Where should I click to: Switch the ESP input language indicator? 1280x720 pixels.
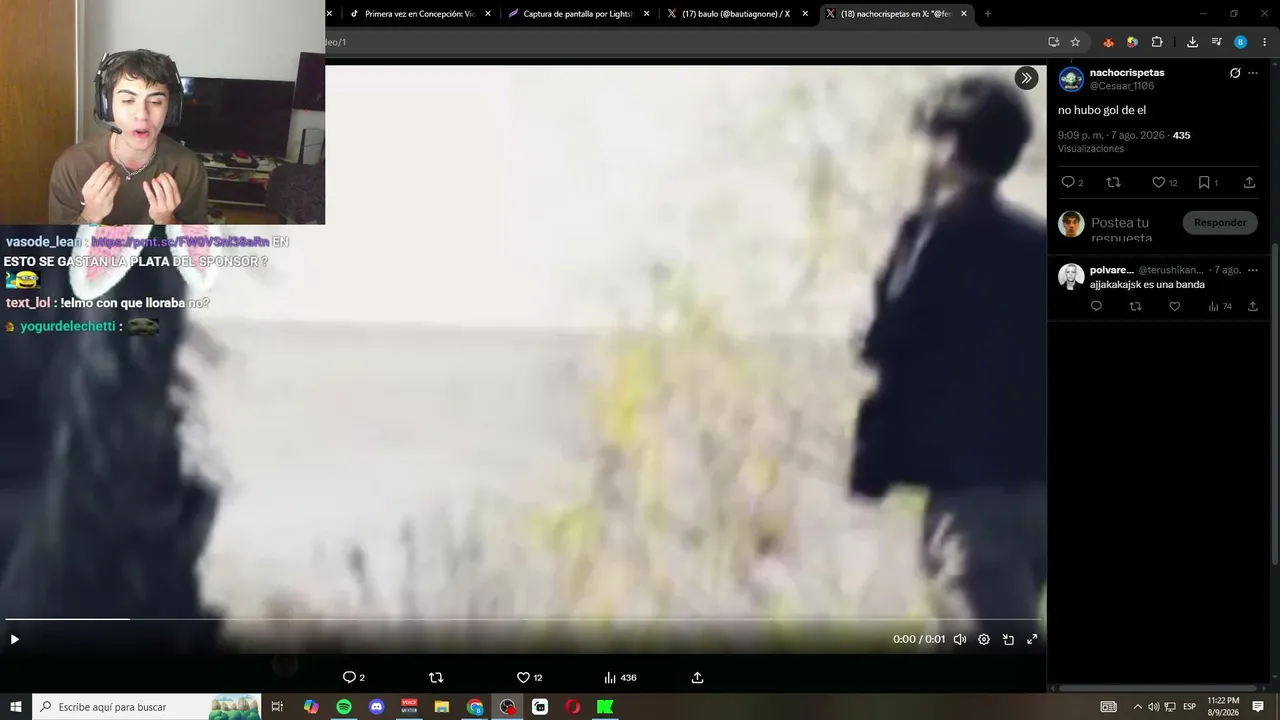pos(1190,707)
